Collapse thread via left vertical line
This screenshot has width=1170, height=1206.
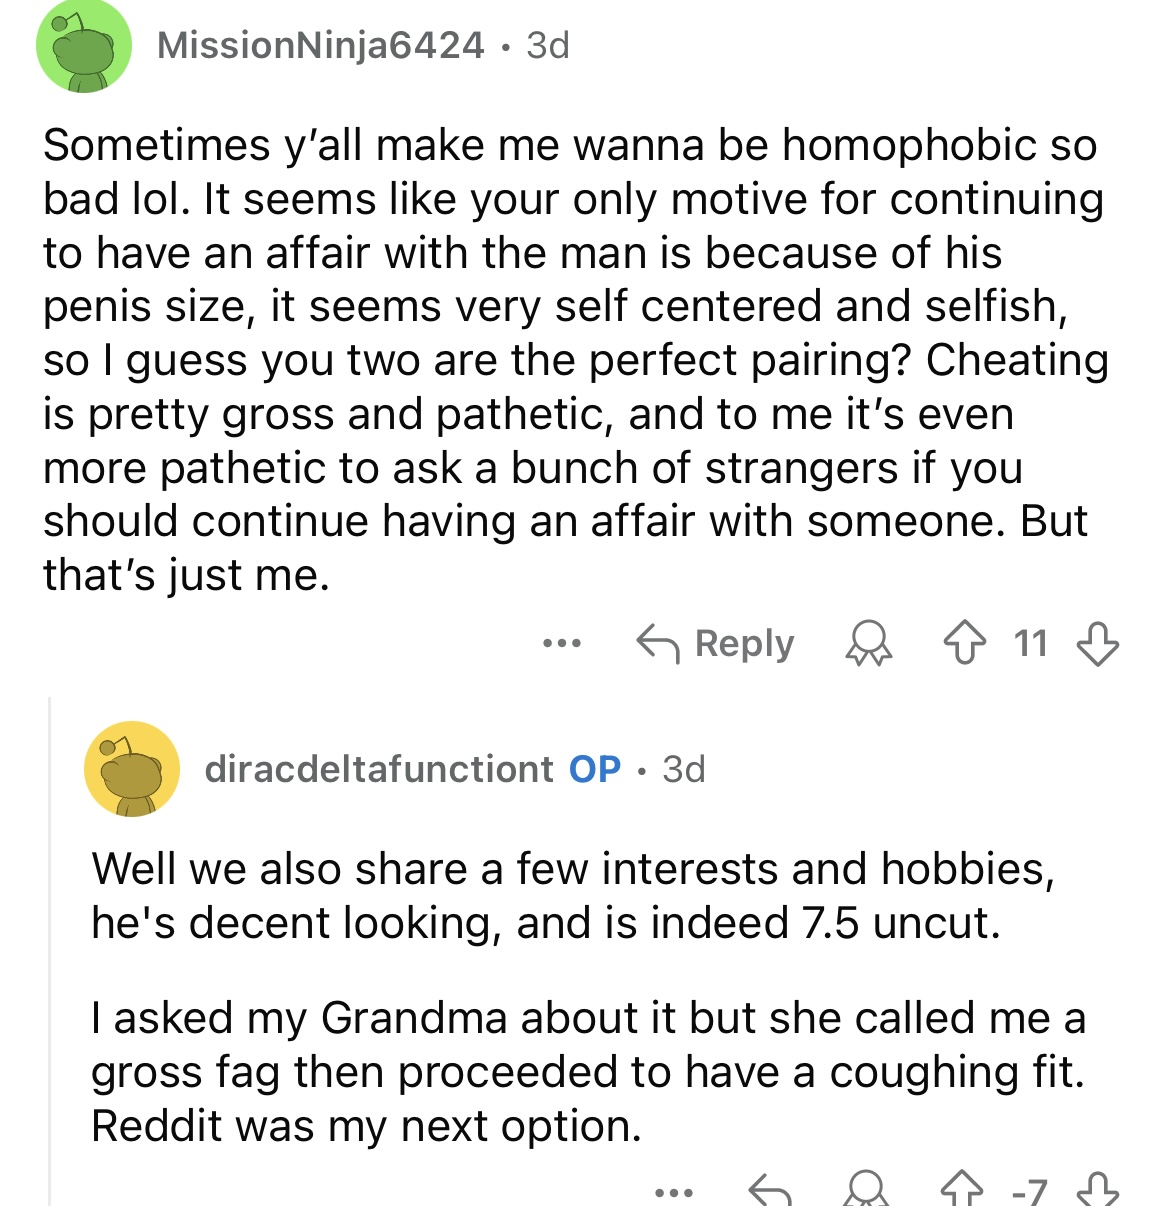point(49,951)
